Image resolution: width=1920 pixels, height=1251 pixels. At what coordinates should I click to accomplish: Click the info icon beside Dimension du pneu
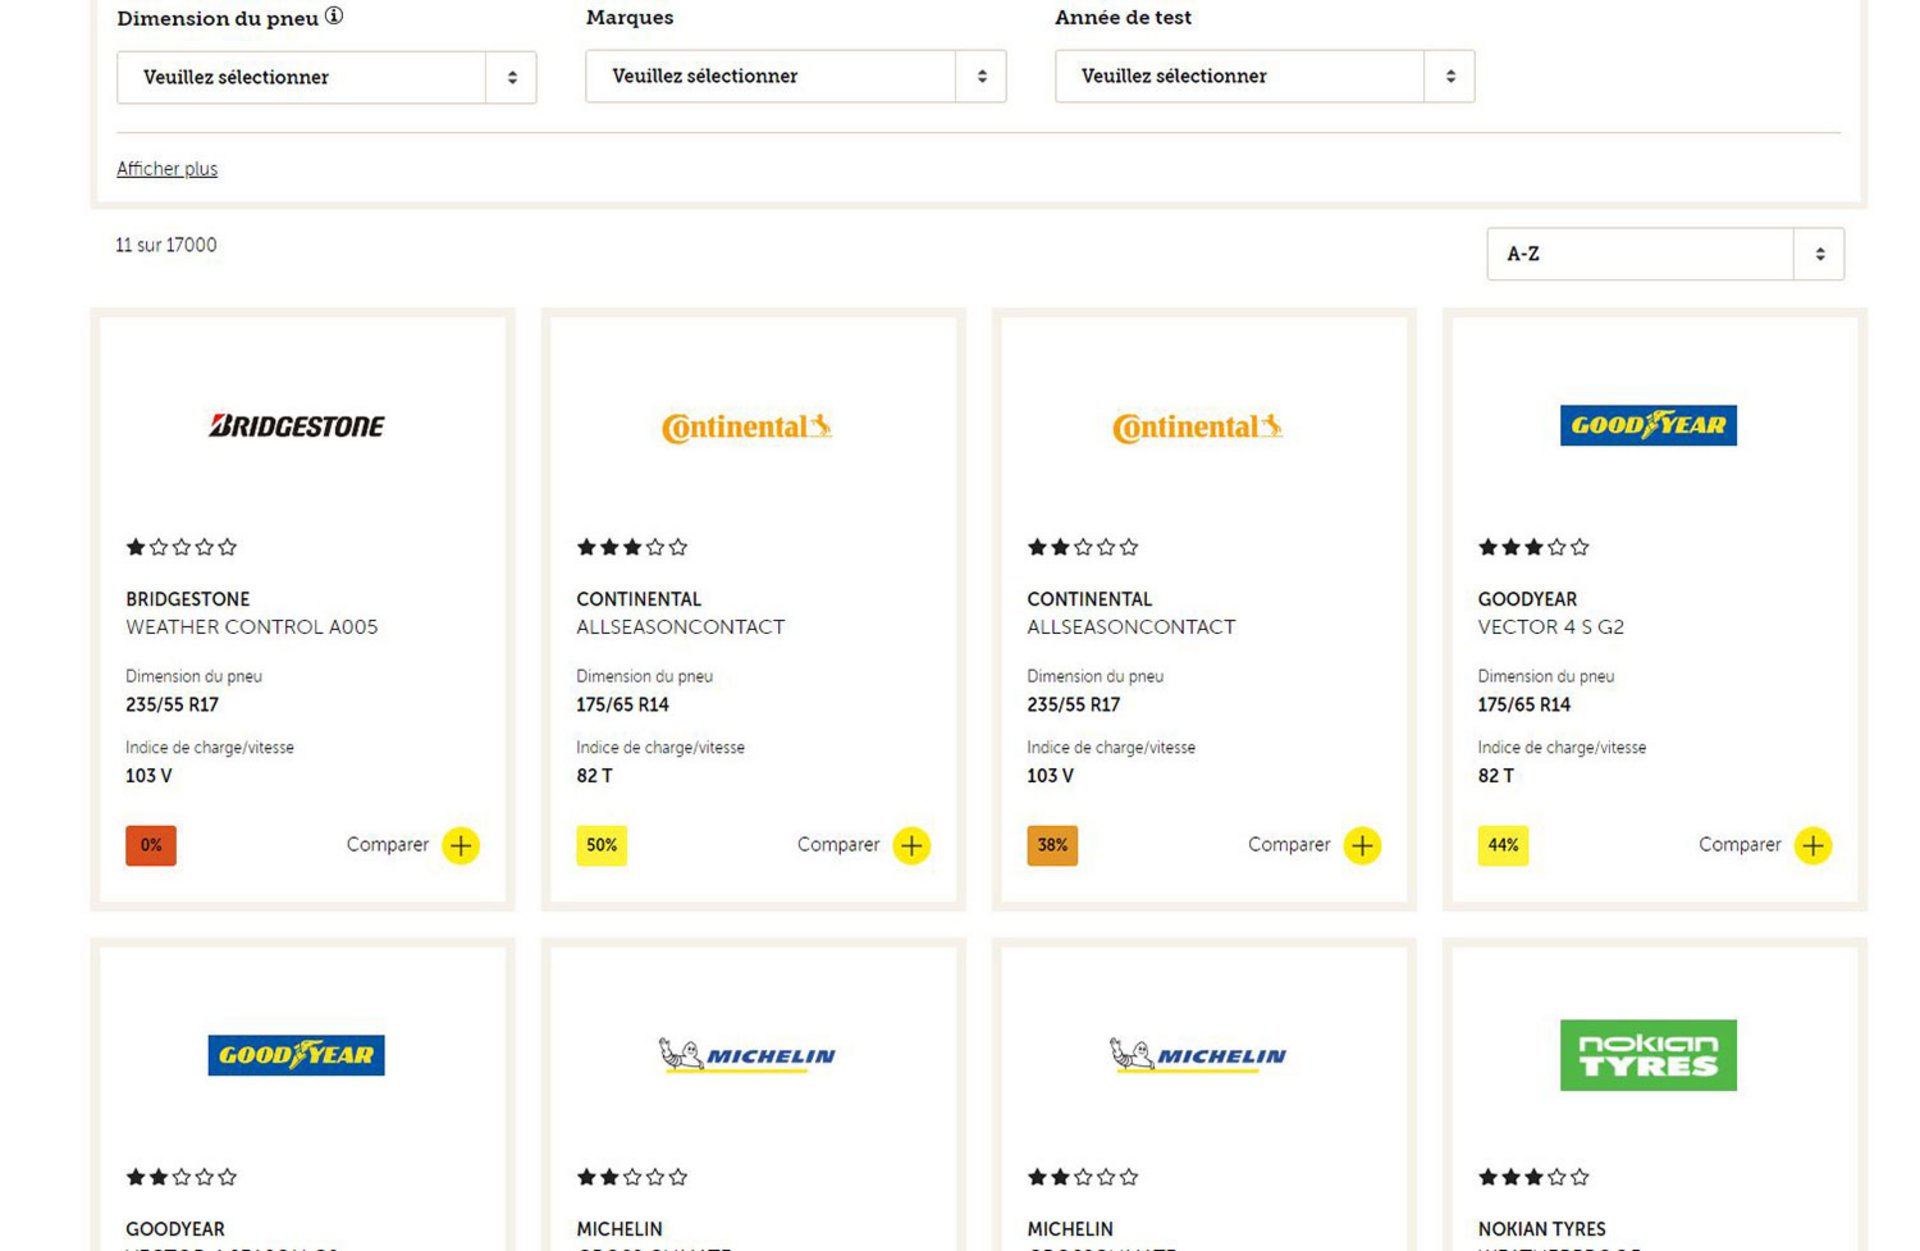pos(334,16)
